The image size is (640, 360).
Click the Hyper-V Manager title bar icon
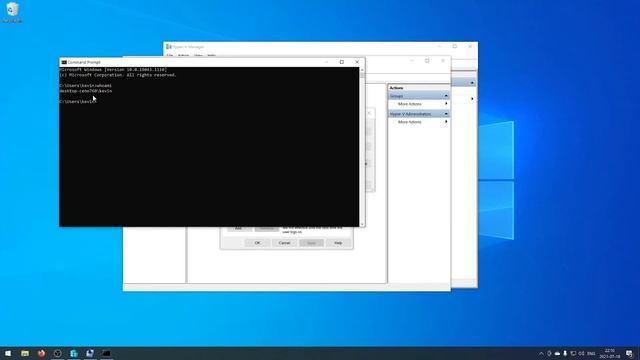pos(169,47)
